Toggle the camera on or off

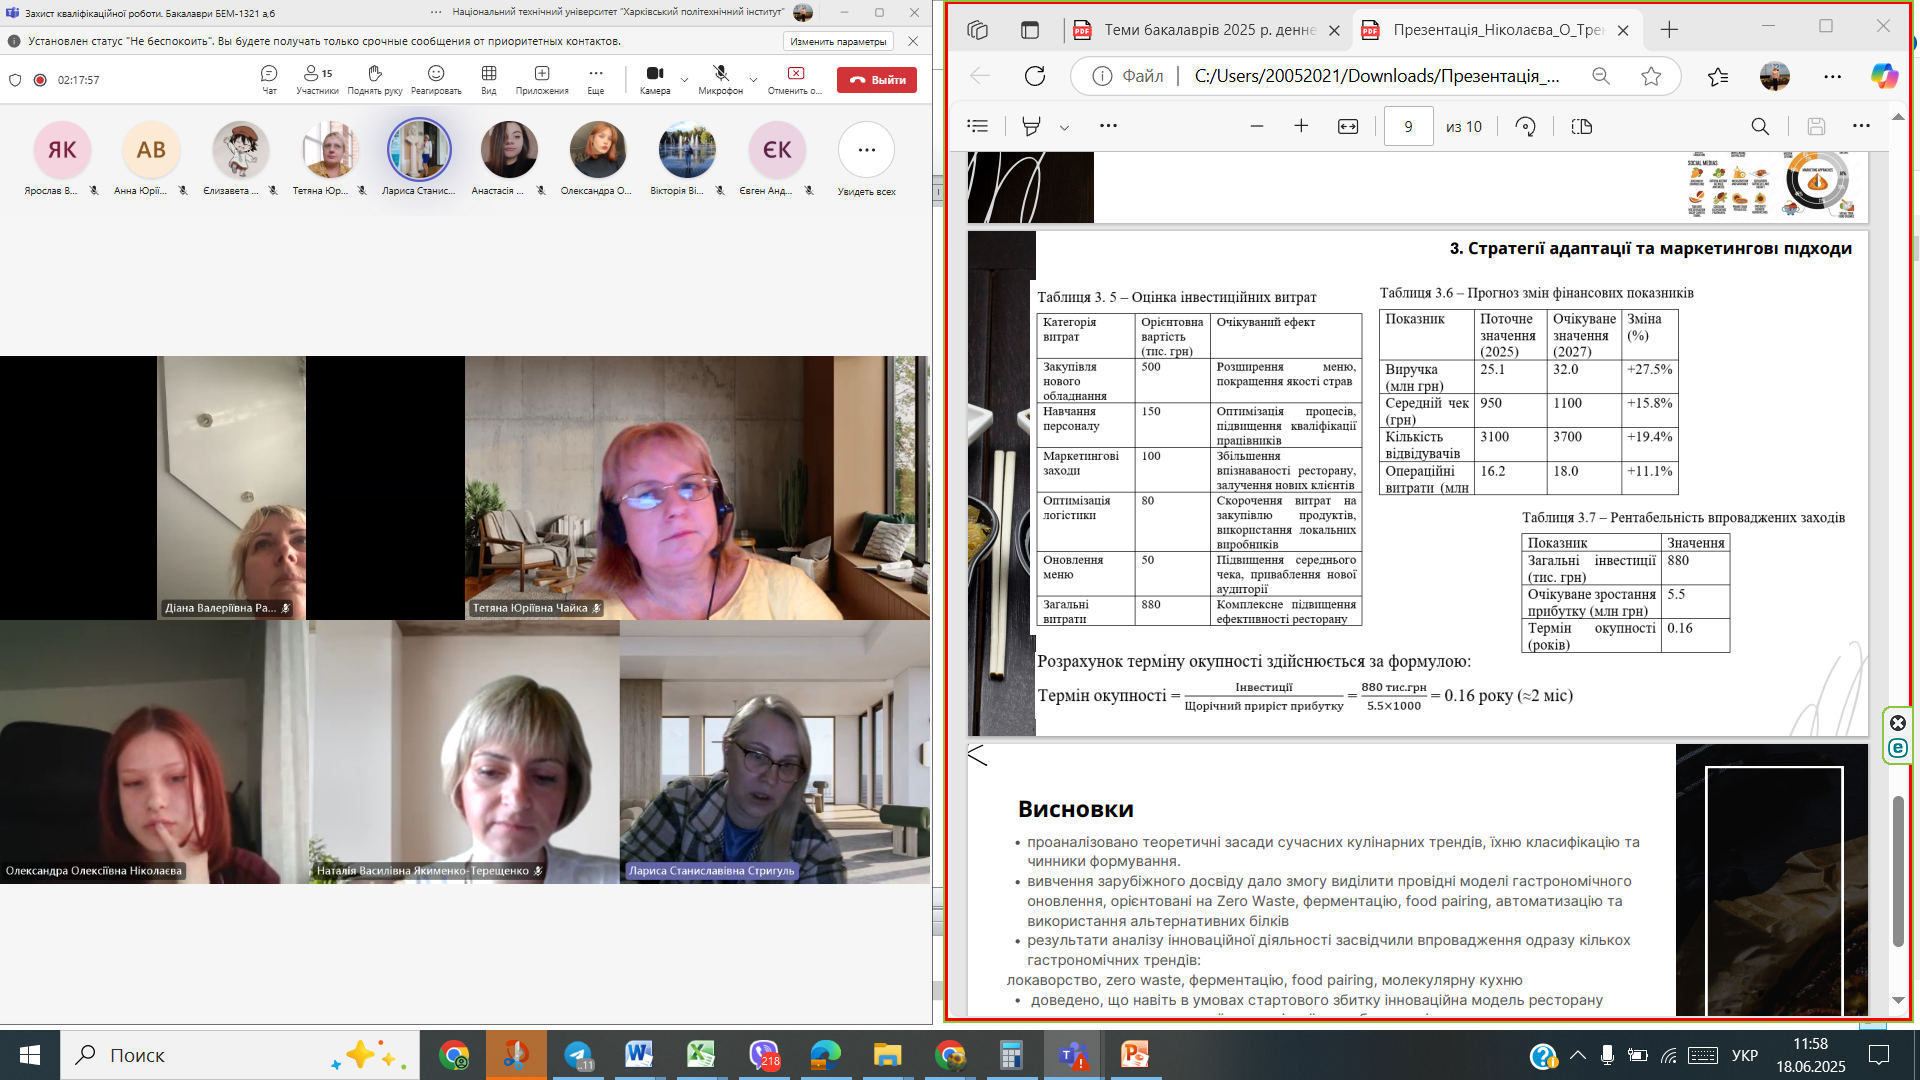coord(655,78)
